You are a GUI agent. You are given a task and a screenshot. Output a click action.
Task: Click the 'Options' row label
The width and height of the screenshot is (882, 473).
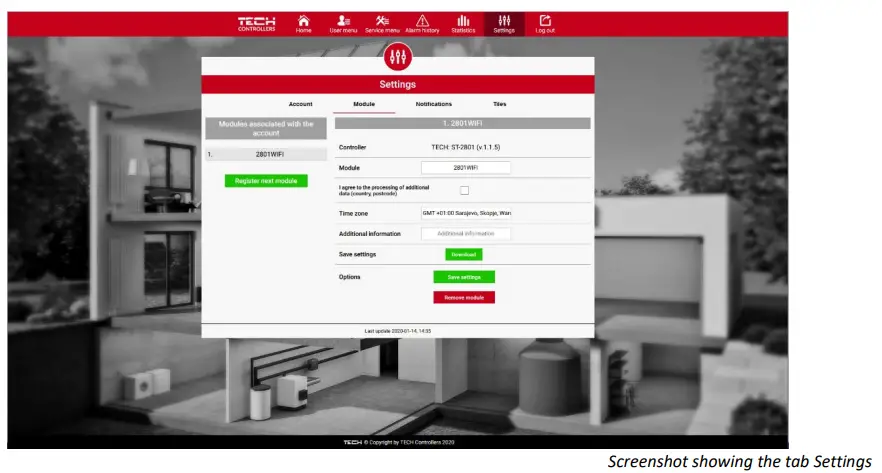point(349,277)
